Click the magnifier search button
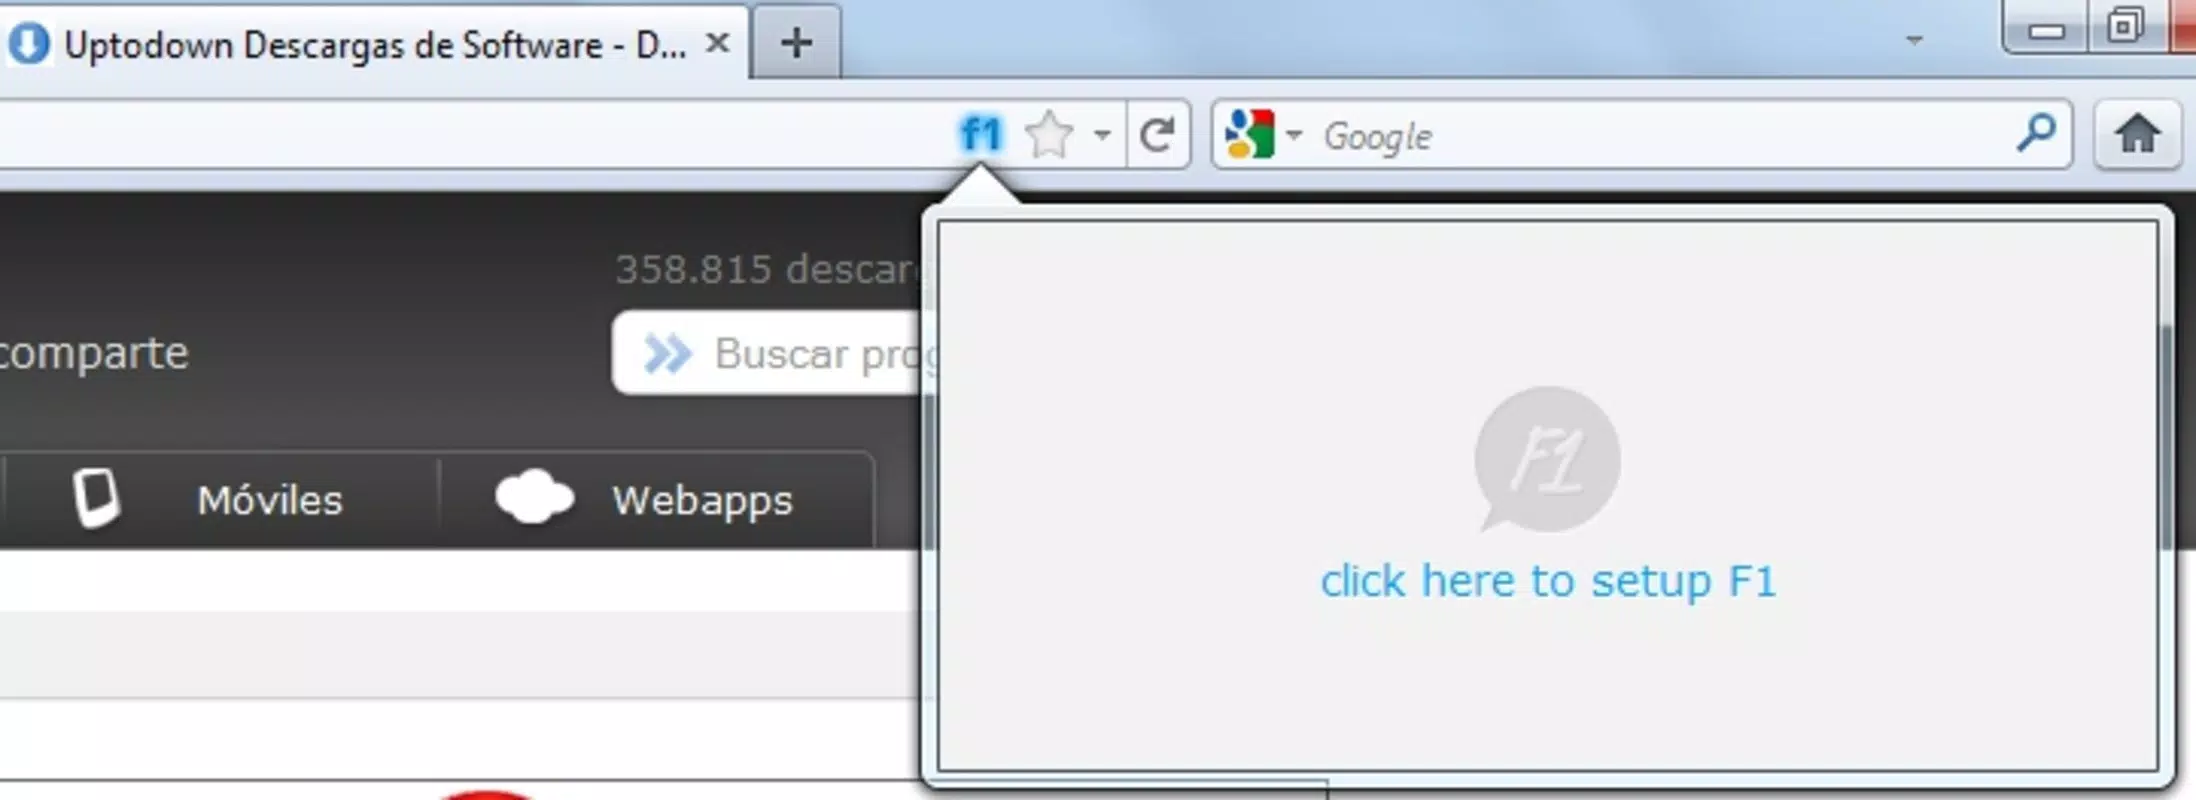This screenshot has height=800, width=2196. click(x=2035, y=133)
